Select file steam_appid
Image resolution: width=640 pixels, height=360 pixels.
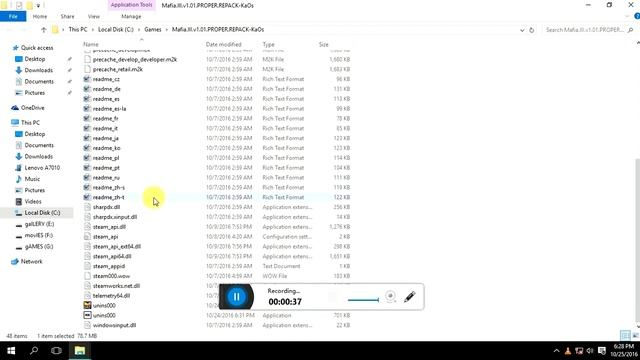pos(109,266)
